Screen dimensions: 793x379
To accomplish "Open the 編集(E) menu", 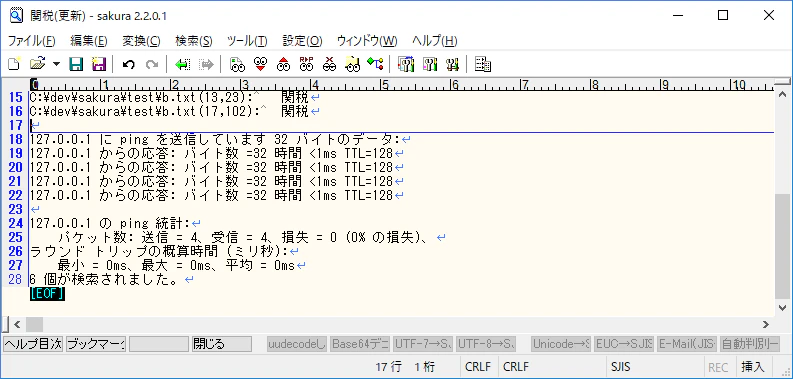I will tap(89, 41).
